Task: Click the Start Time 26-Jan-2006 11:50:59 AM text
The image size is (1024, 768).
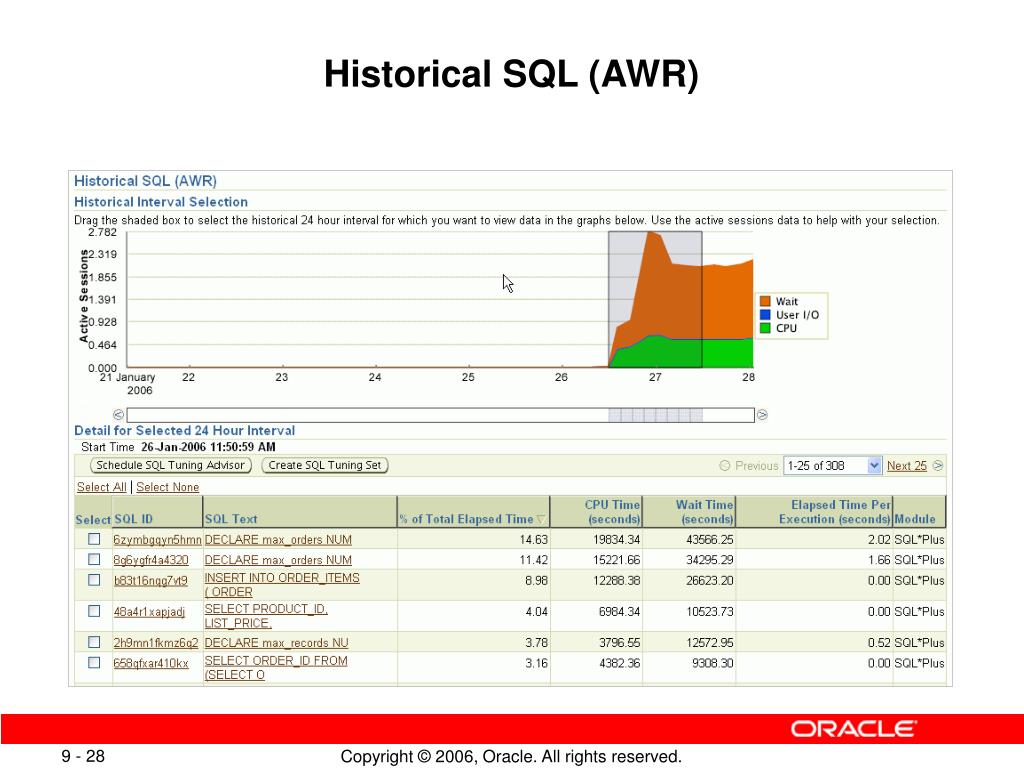Action: pos(178,447)
